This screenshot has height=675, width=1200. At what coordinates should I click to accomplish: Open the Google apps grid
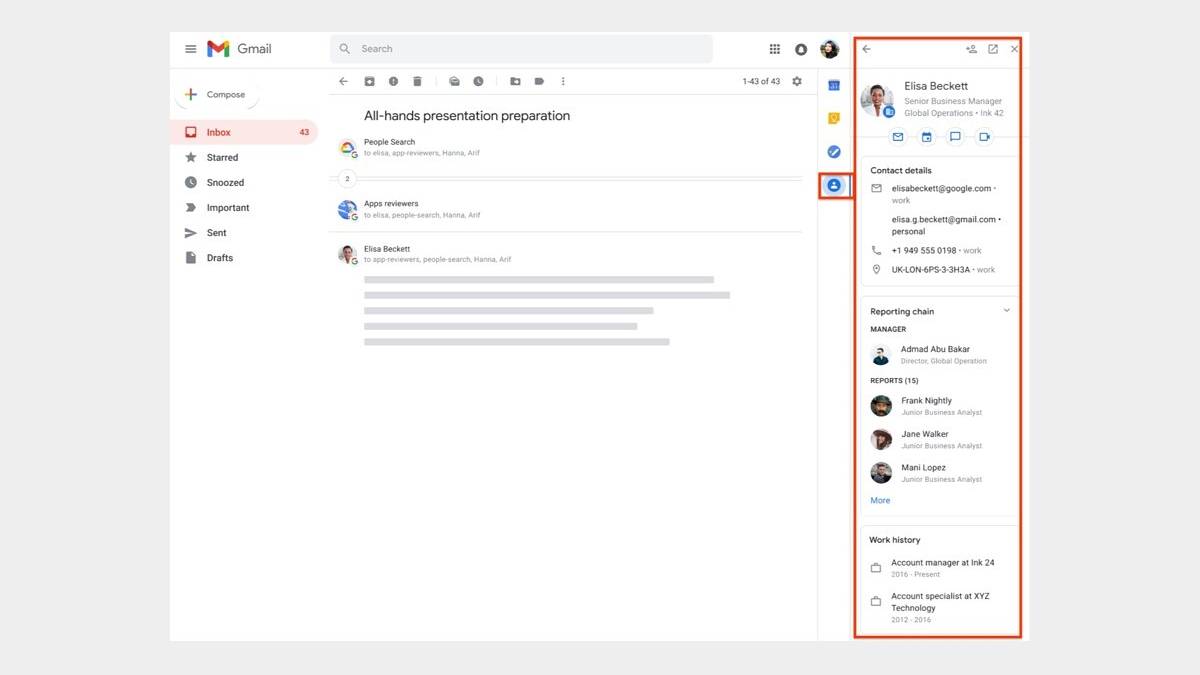coord(774,48)
